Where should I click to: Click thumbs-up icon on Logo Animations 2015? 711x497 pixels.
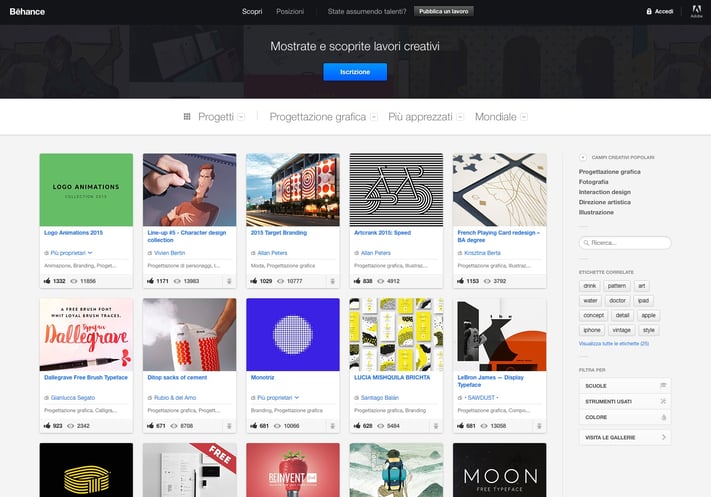coord(47,281)
